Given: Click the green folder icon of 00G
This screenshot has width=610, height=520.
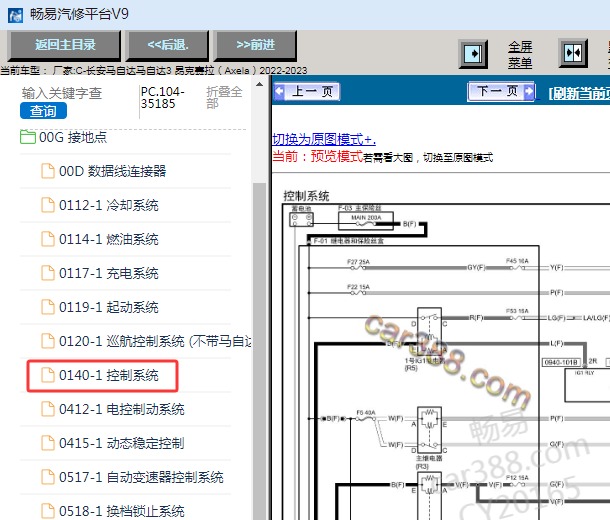Looking at the screenshot, I should [x=28, y=137].
